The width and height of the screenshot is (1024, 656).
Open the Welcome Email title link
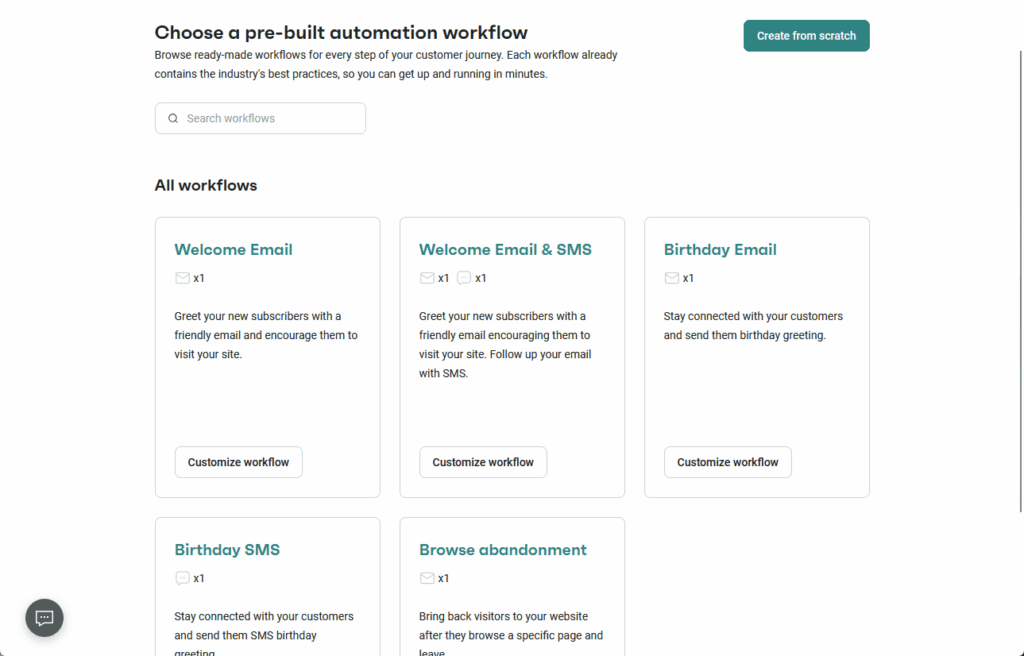[x=233, y=250]
